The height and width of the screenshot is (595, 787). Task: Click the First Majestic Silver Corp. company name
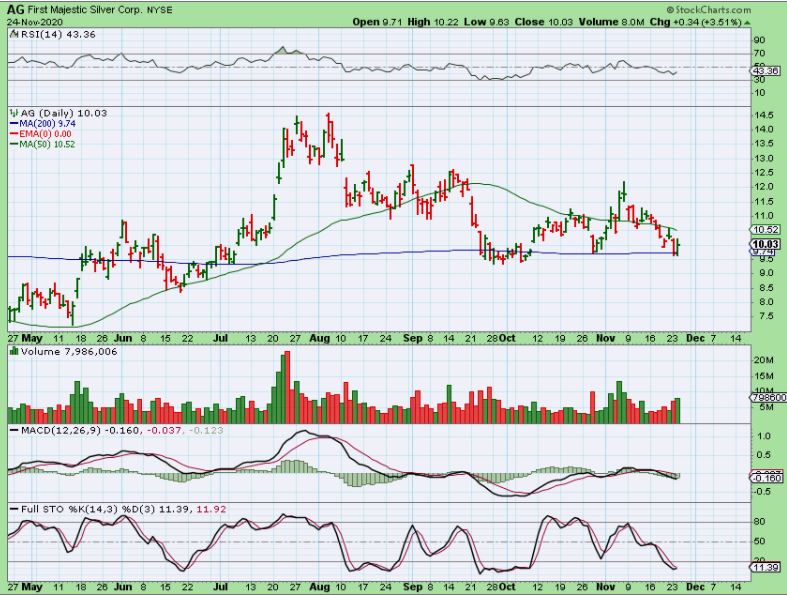pos(84,10)
